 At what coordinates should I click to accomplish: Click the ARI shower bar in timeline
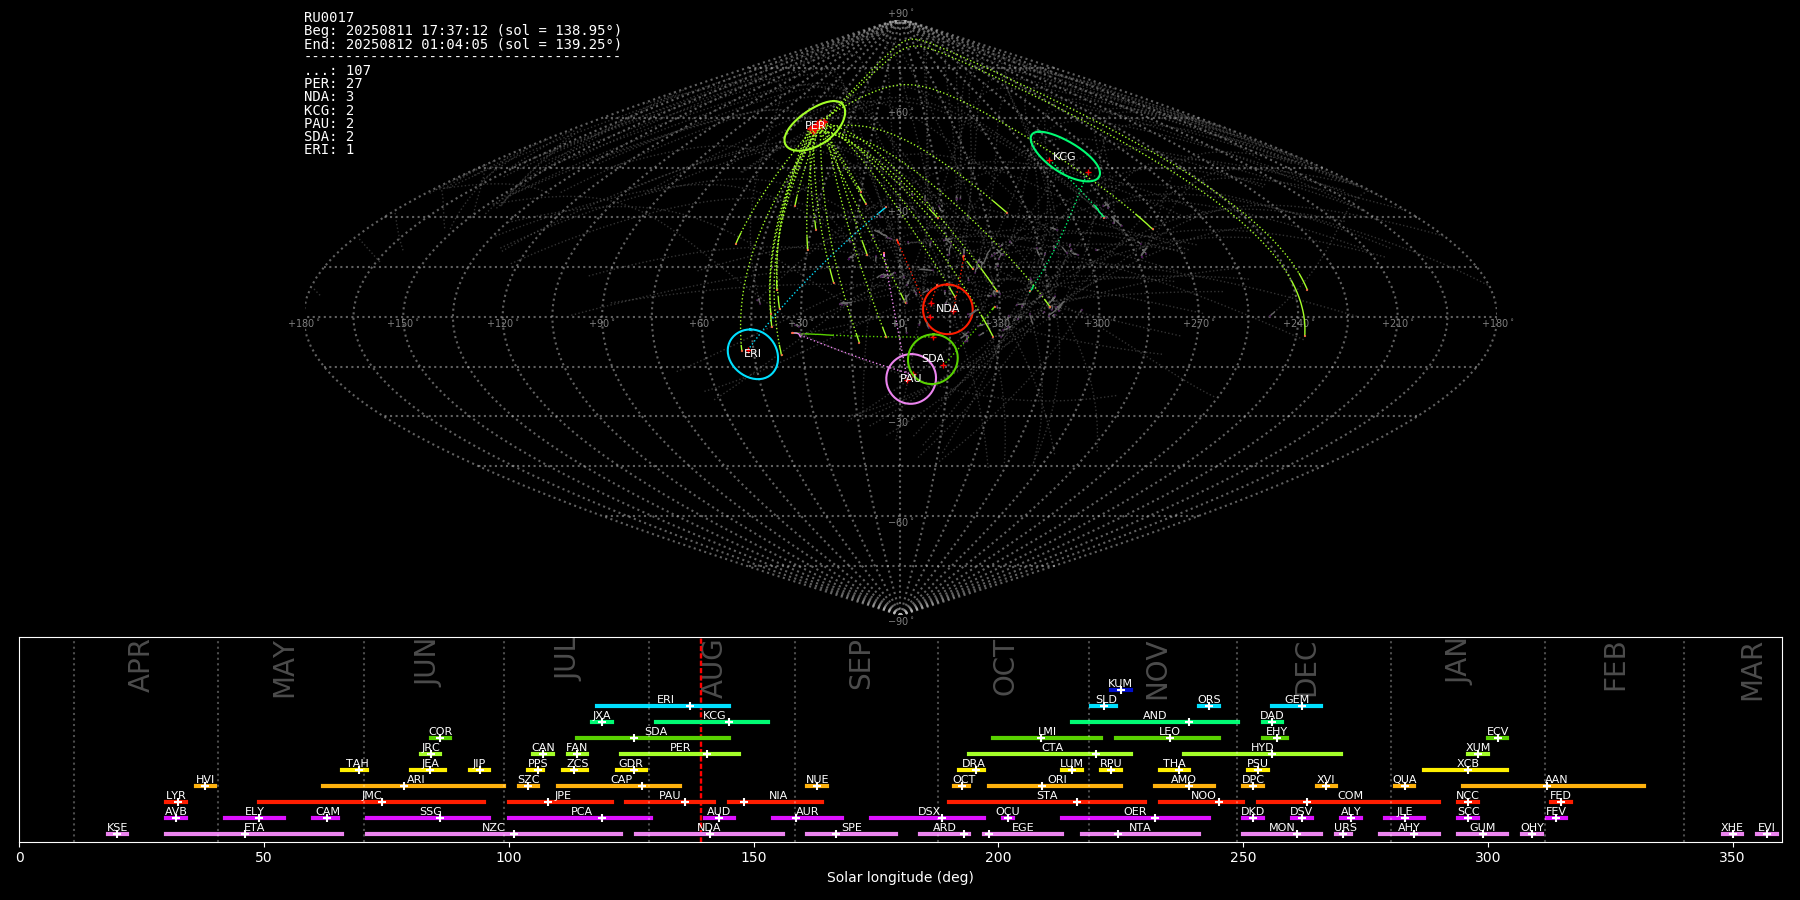point(413,786)
